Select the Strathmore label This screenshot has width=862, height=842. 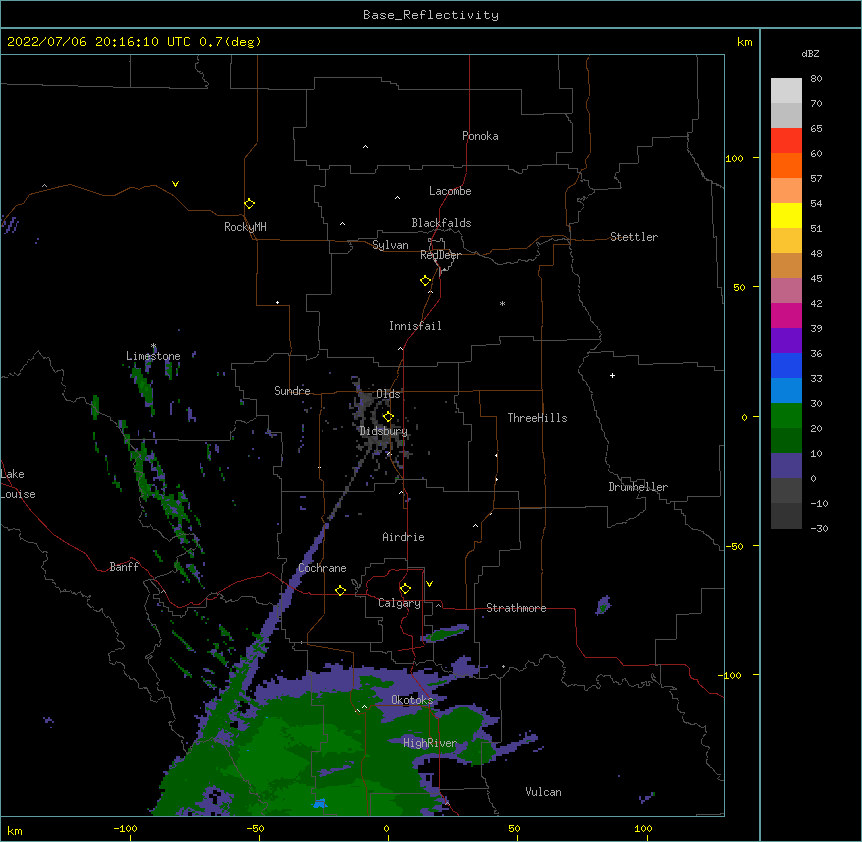click(x=516, y=608)
